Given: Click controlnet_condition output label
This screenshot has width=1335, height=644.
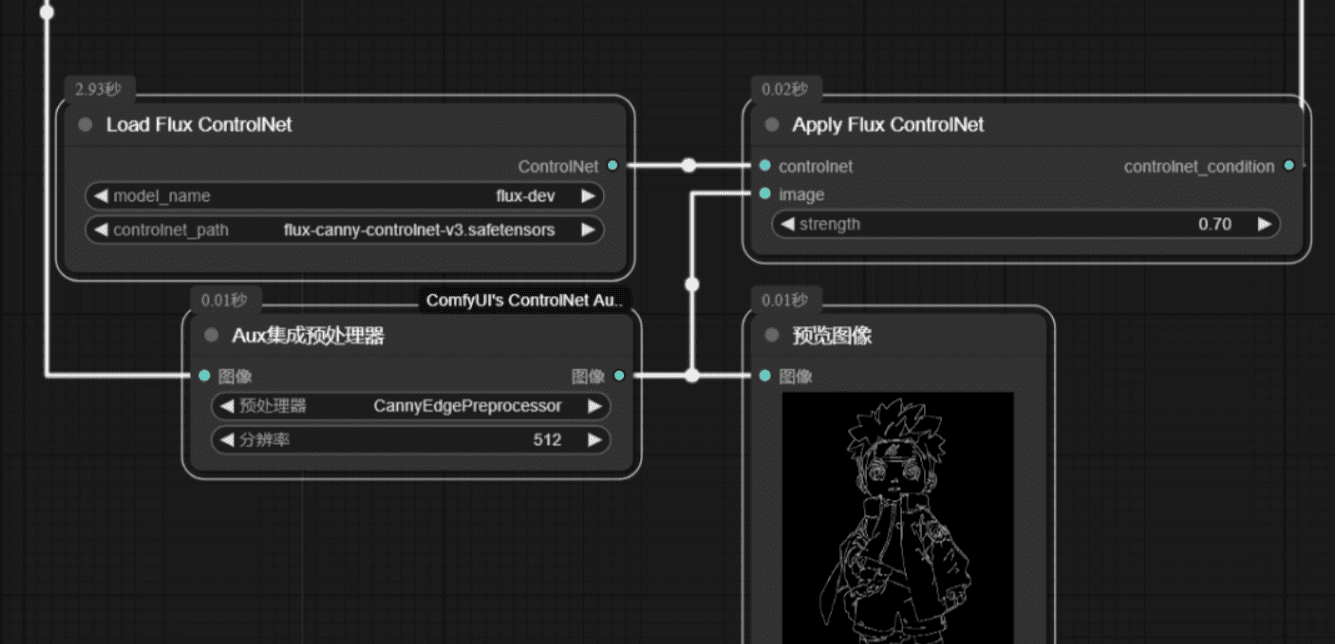Looking at the screenshot, I should tap(1199, 167).
